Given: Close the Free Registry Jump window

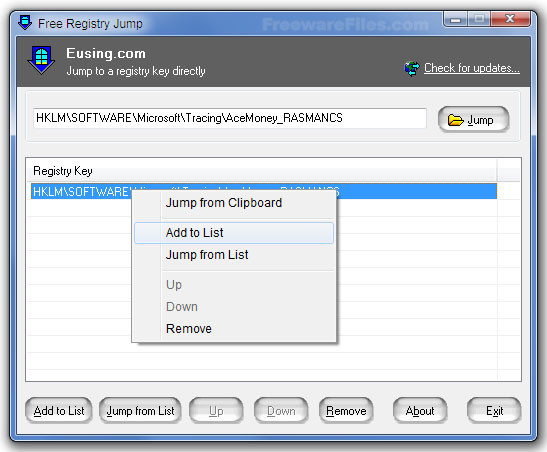Looking at the screenshot, I should coord(510,19).
